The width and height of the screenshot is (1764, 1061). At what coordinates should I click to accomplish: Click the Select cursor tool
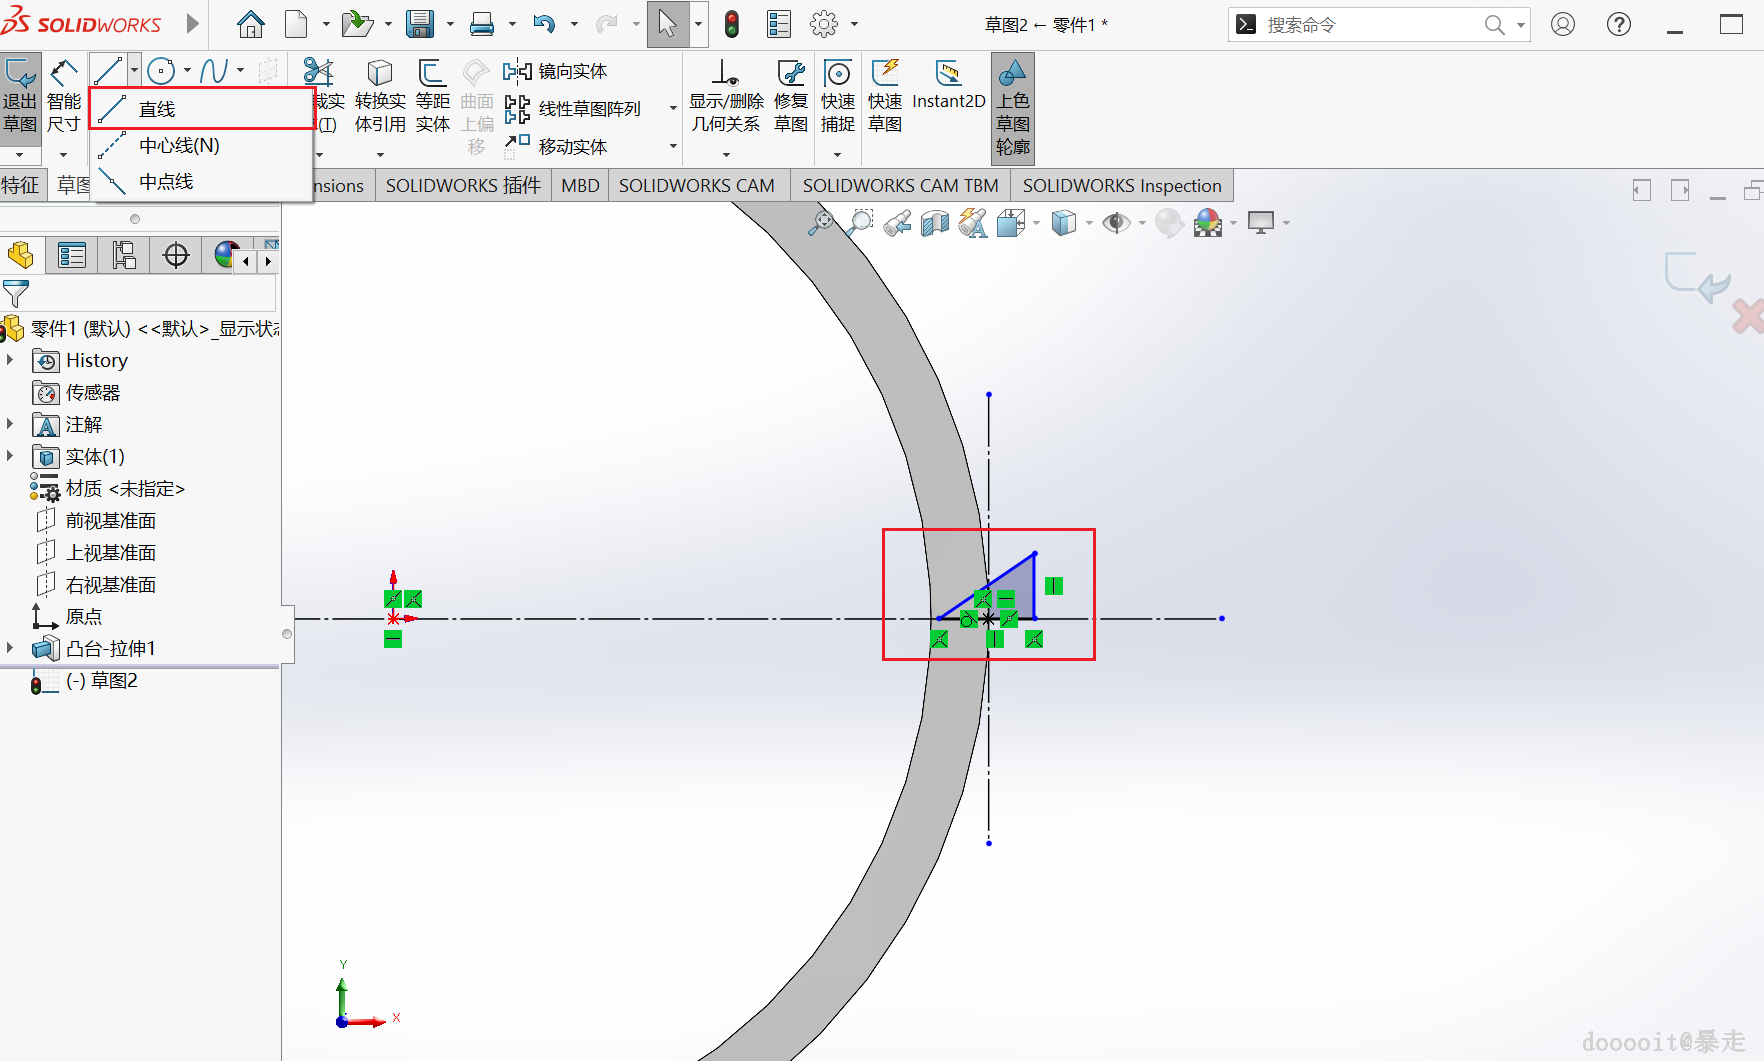click(667, 24)
